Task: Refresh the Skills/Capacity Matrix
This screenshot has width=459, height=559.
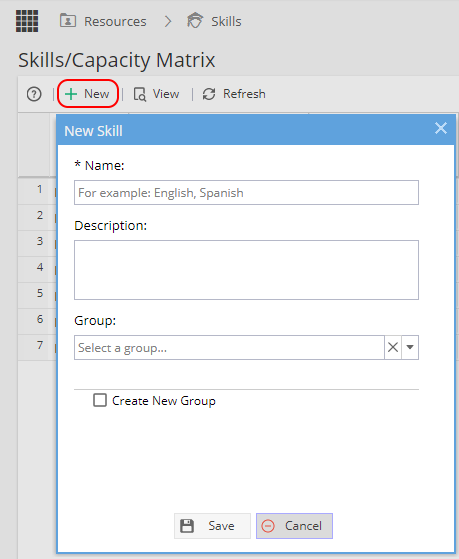Action: click(234, 94)
